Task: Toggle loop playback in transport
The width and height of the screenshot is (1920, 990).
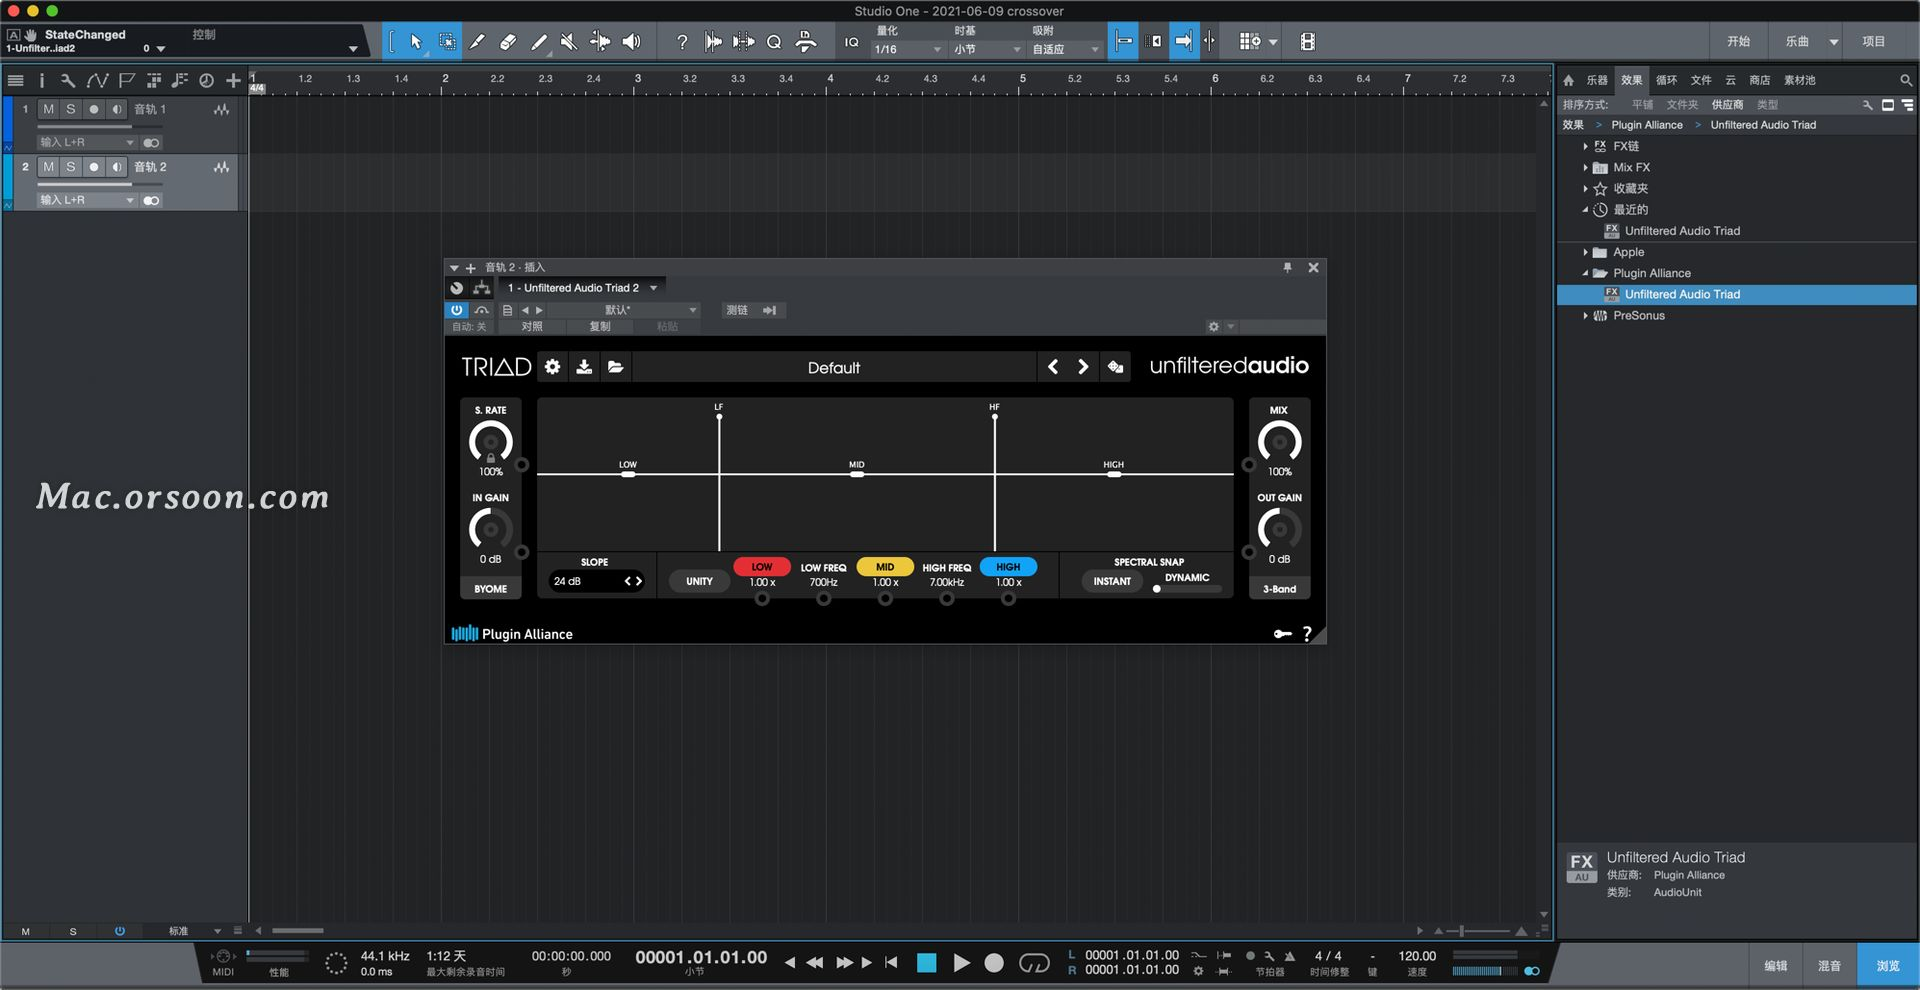Action: click(x=1034, y=963)
